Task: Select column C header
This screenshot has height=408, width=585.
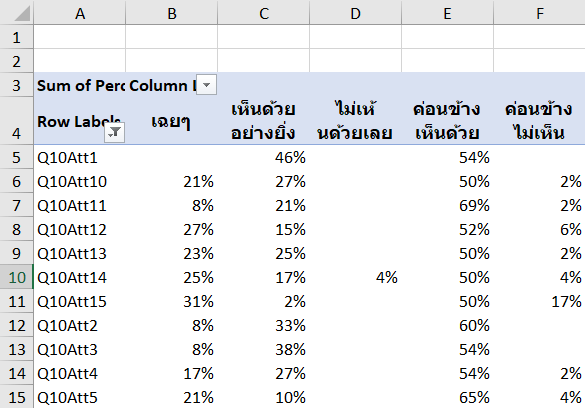Action: [x=264, y=13]
